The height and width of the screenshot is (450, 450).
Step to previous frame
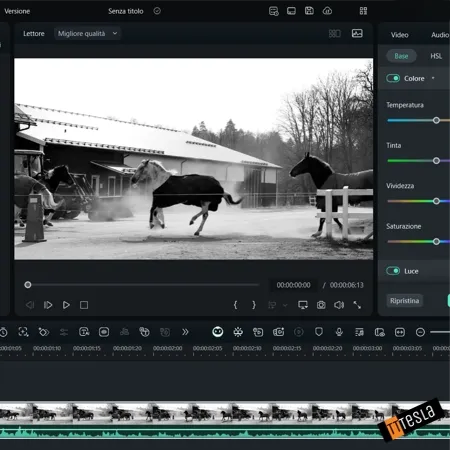click(x=30, y=305)
